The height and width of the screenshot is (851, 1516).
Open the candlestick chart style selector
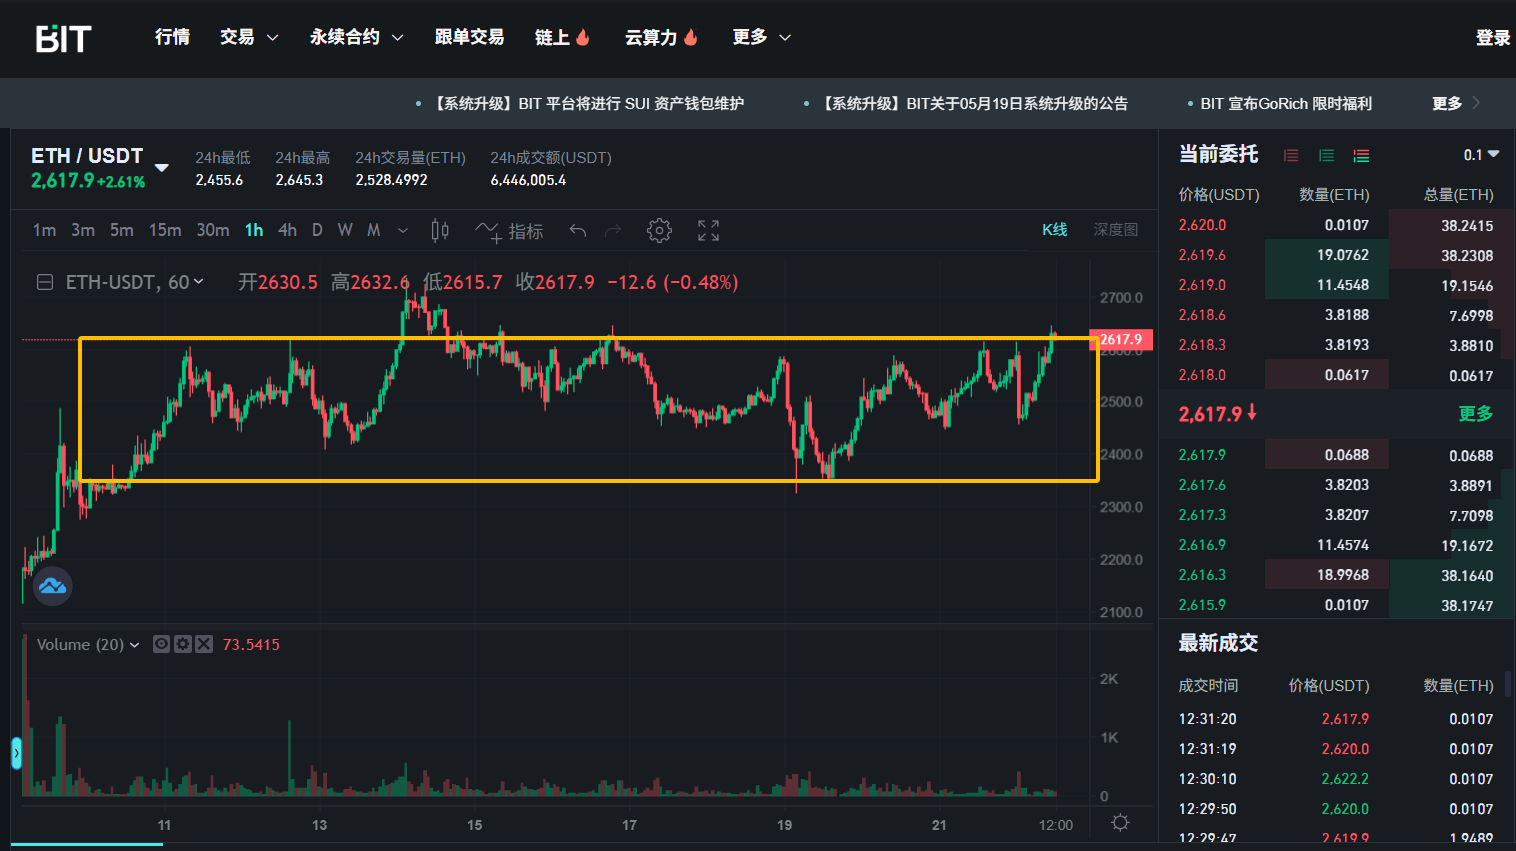[439, 231]
